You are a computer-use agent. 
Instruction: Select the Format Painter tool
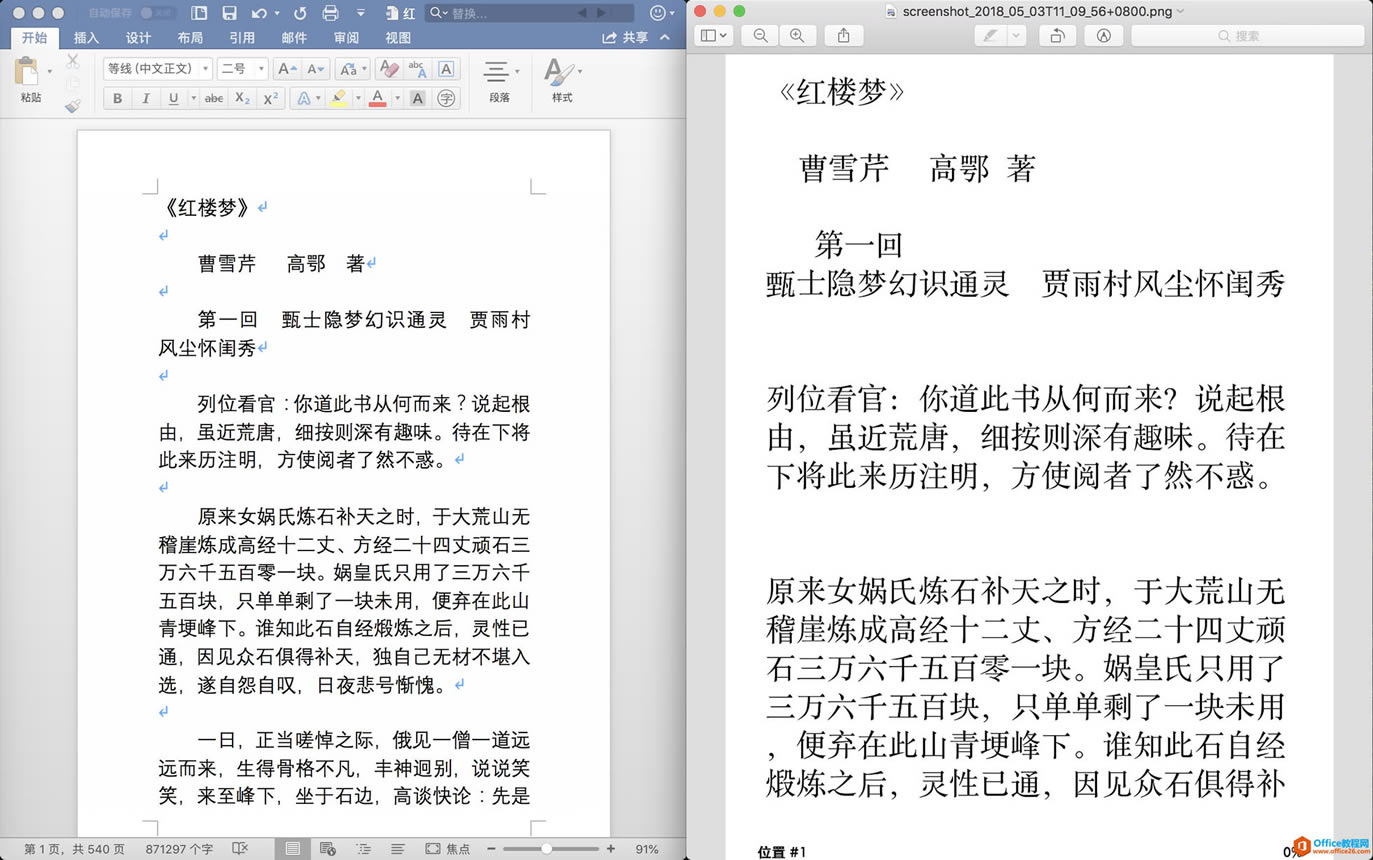[70, 104]
